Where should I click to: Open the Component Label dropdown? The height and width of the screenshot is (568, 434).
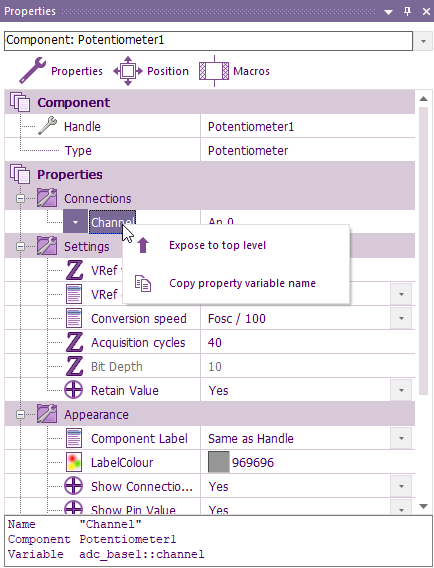tap(401, 438)
